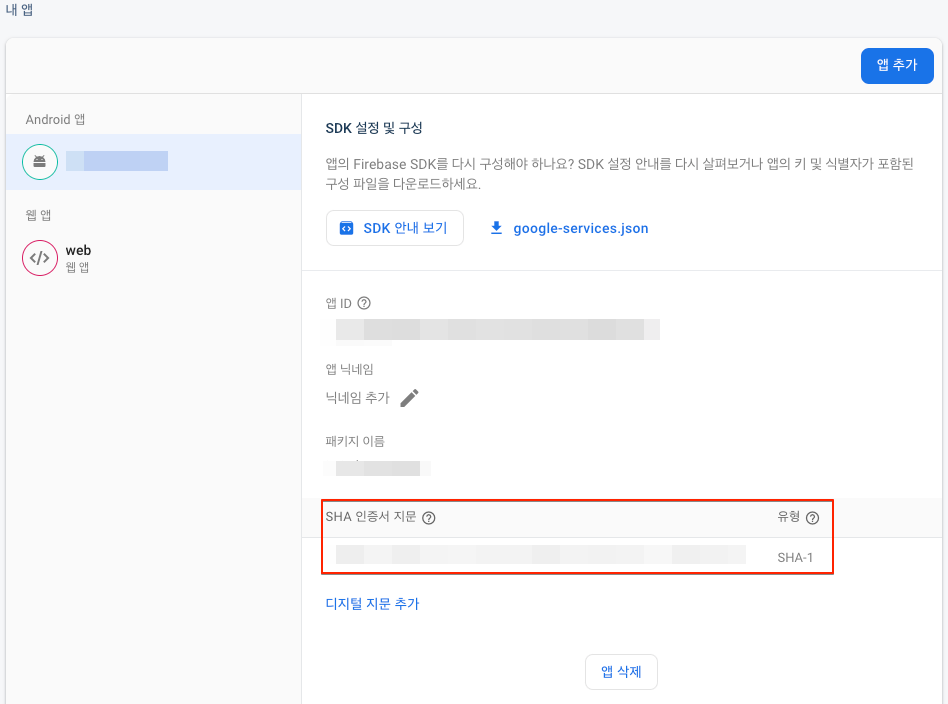Select the SHA-1 type value

[x=794, y=557]
